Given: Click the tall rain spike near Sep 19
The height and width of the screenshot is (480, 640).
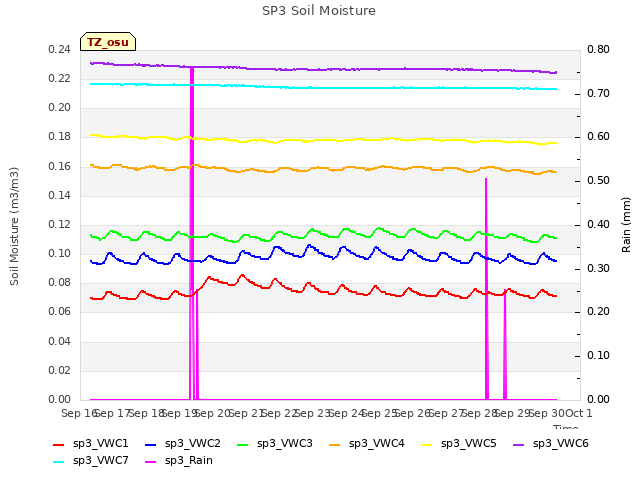Looking at the screenshot, I should coord(192,233).
